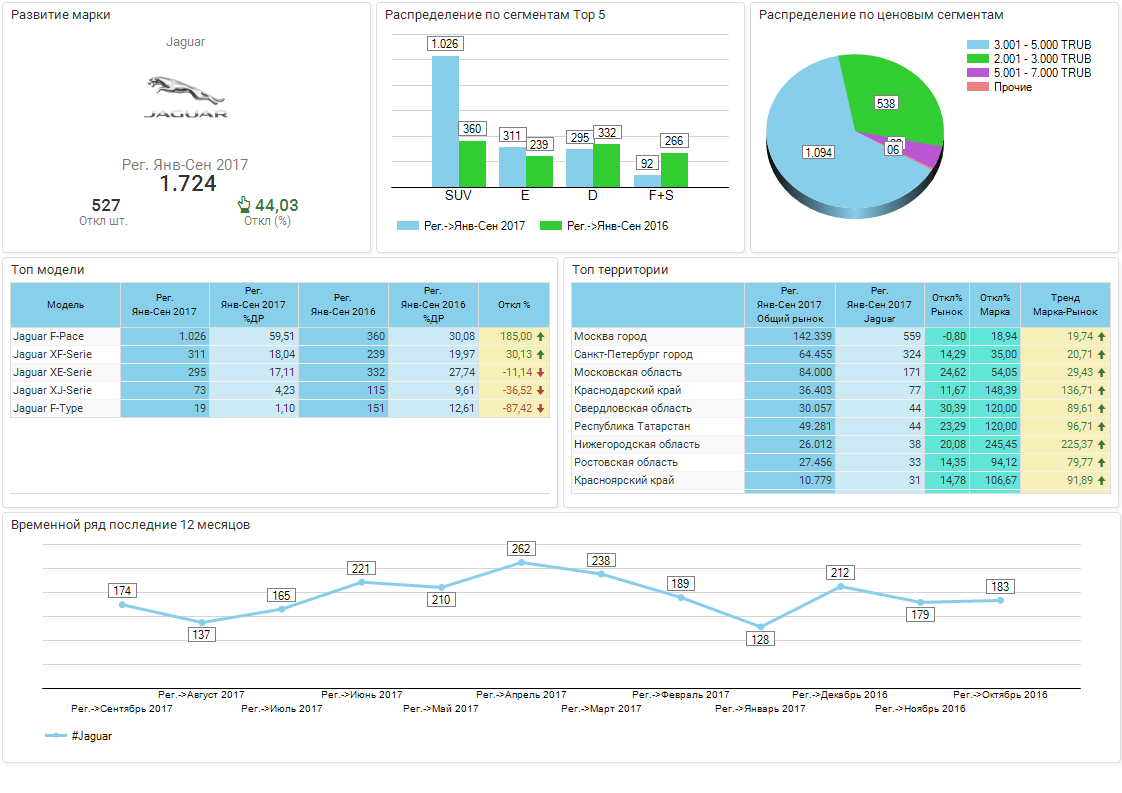Click purple 5.001 - 7.000 TRUB legend swatch

coord(977,73)
